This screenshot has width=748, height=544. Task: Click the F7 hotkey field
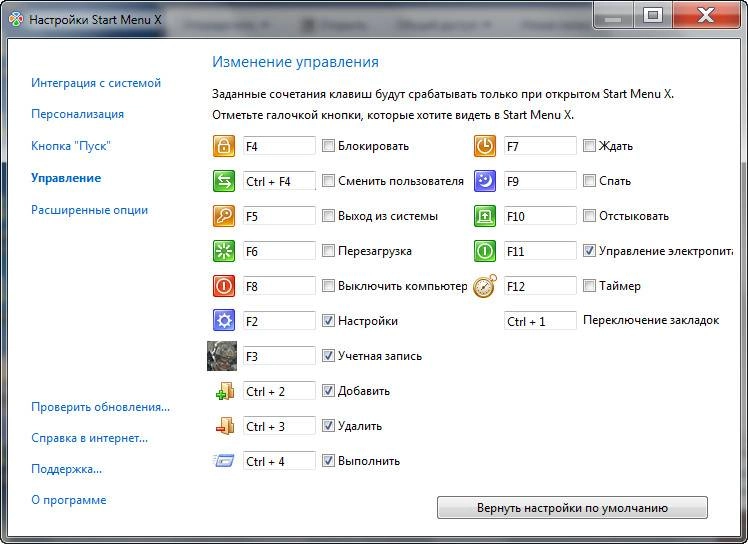pyautogui.click(x=540, y=146)
